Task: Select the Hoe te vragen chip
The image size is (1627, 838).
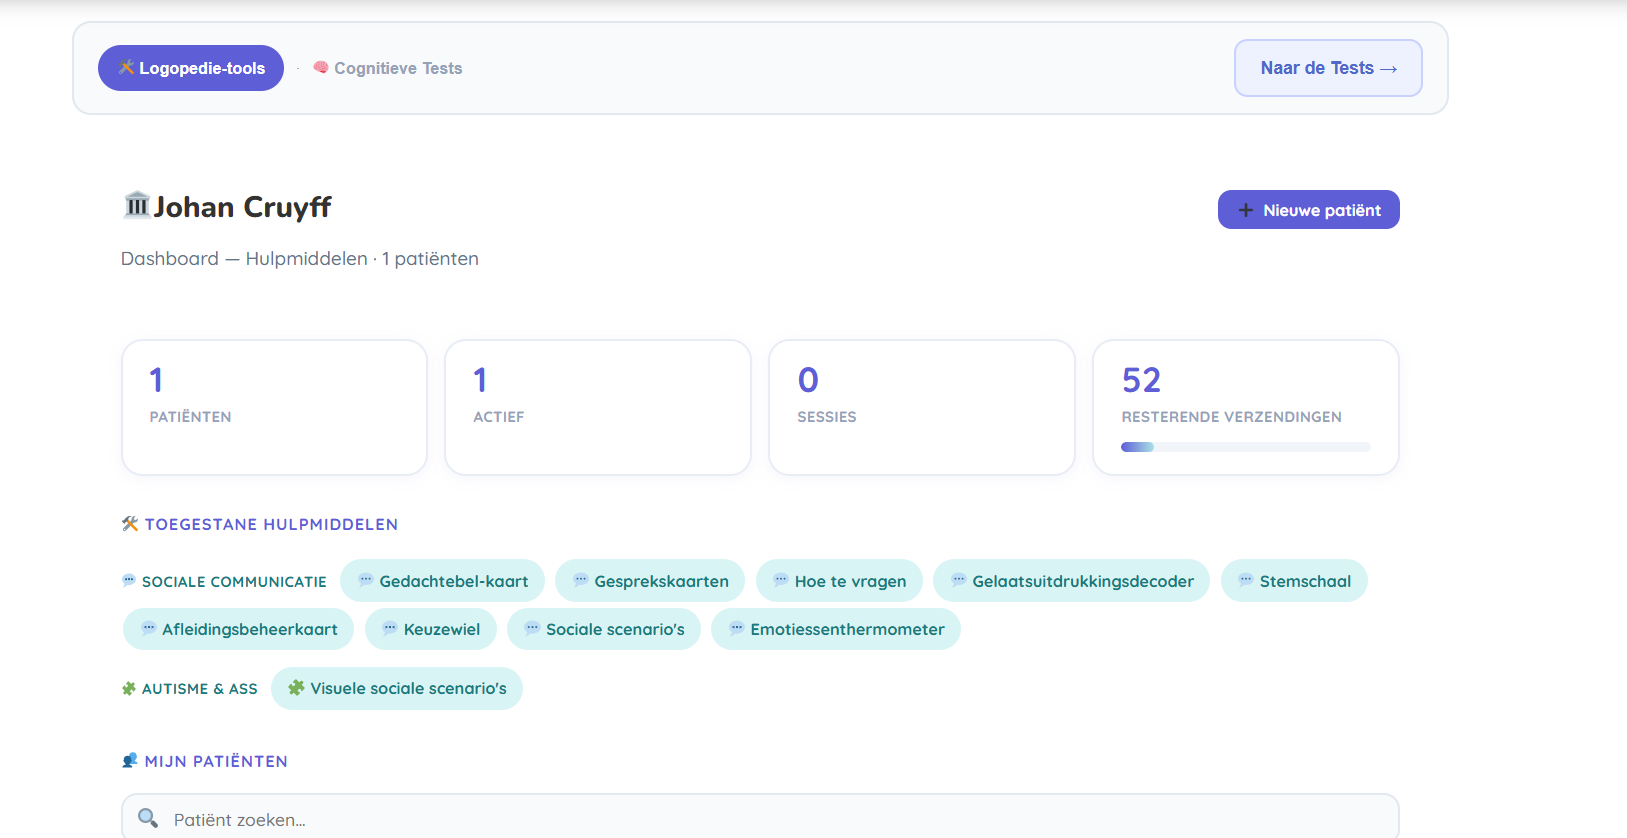Action: [839, 581]
